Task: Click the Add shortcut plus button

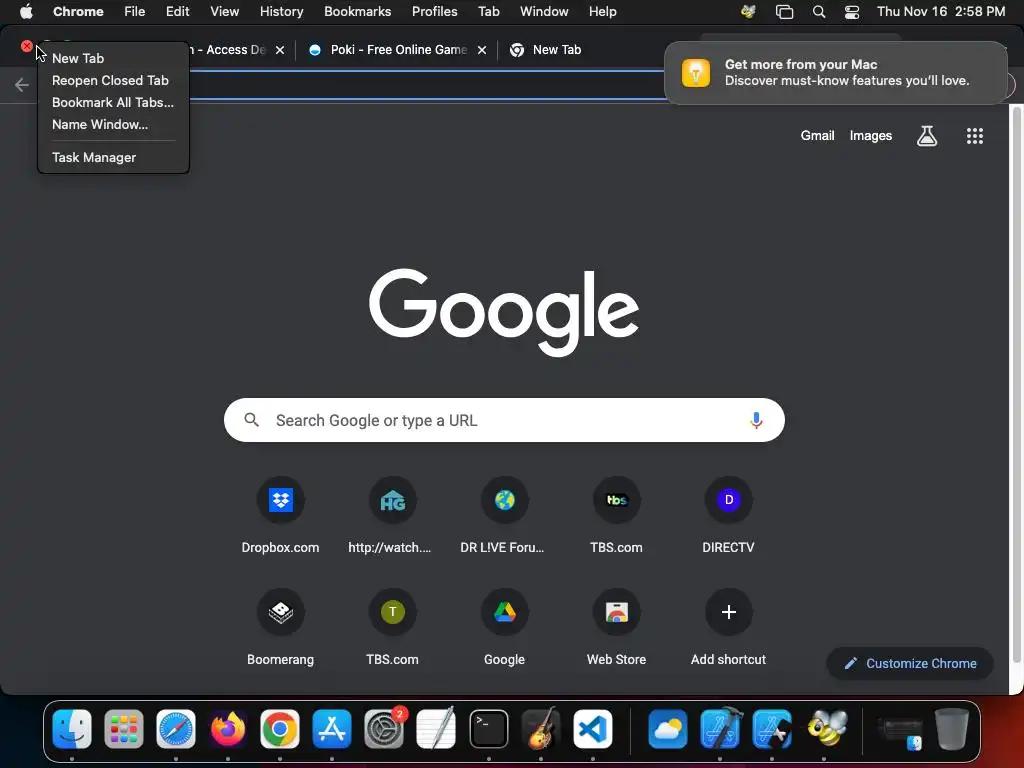Action: 729,612
